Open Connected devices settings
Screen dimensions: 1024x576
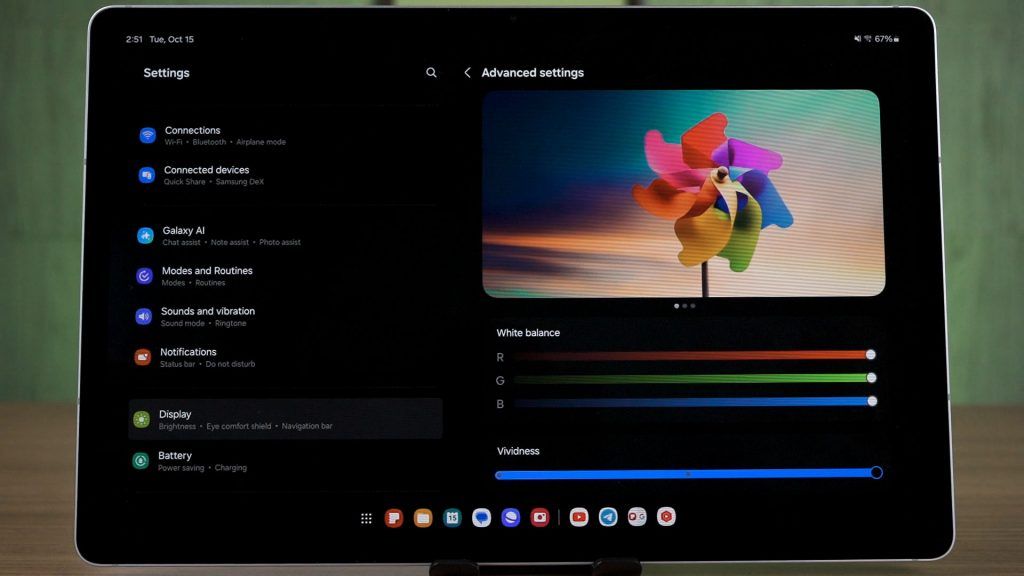tap(287, 175)
